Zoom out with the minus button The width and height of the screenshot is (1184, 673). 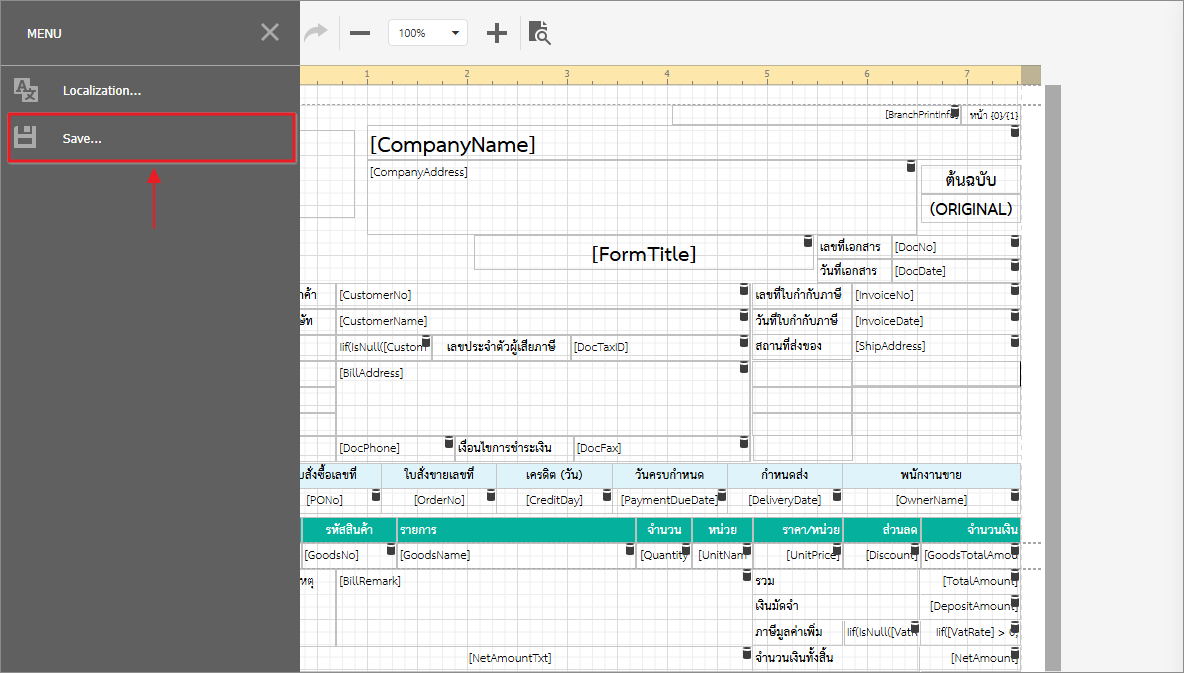click(360, 33)
